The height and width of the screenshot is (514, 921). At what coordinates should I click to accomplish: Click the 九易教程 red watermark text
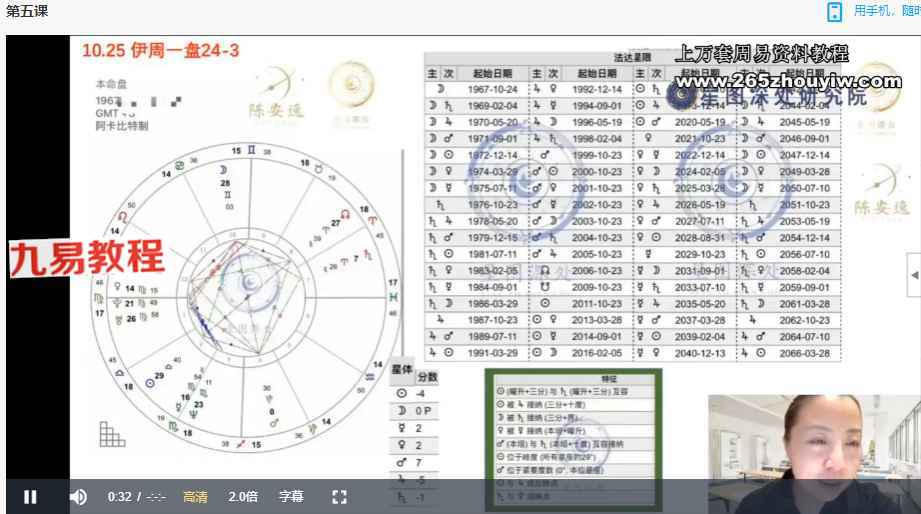[x=87, y=258]
